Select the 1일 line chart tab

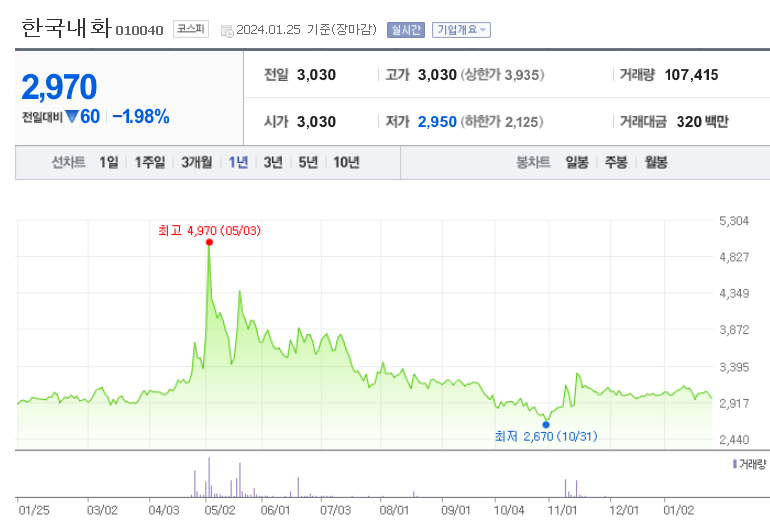[x=109, y=162]
